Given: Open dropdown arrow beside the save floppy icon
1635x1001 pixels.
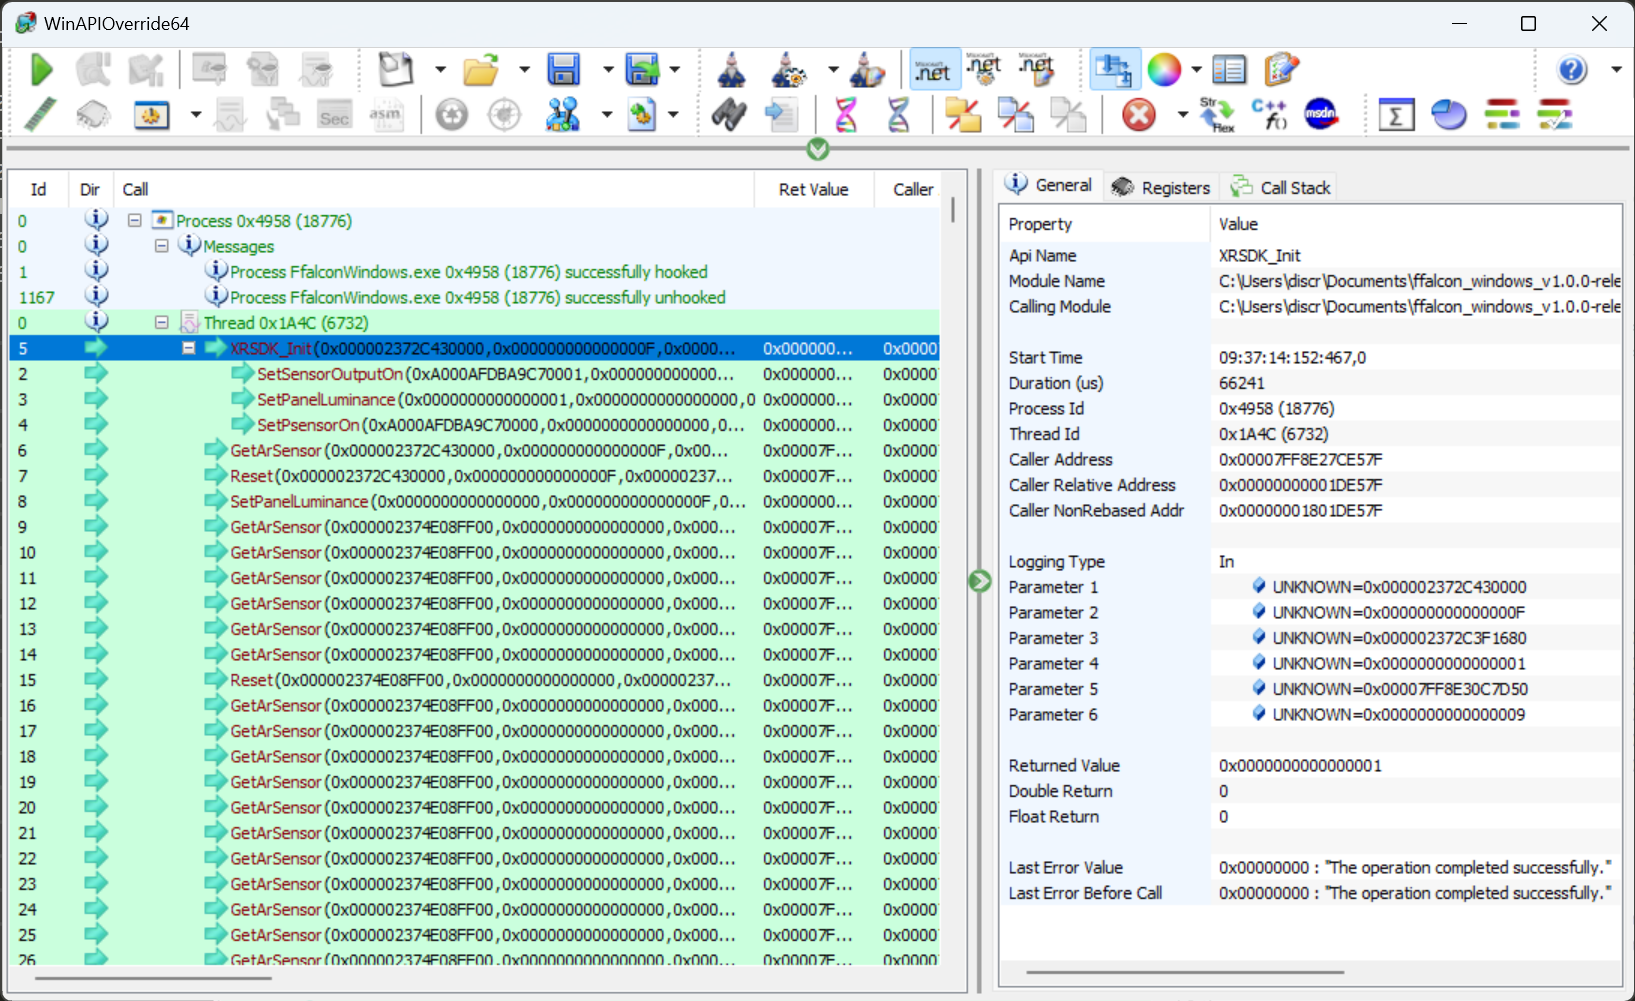Looking at the screenshot, I should pos(607,70).
